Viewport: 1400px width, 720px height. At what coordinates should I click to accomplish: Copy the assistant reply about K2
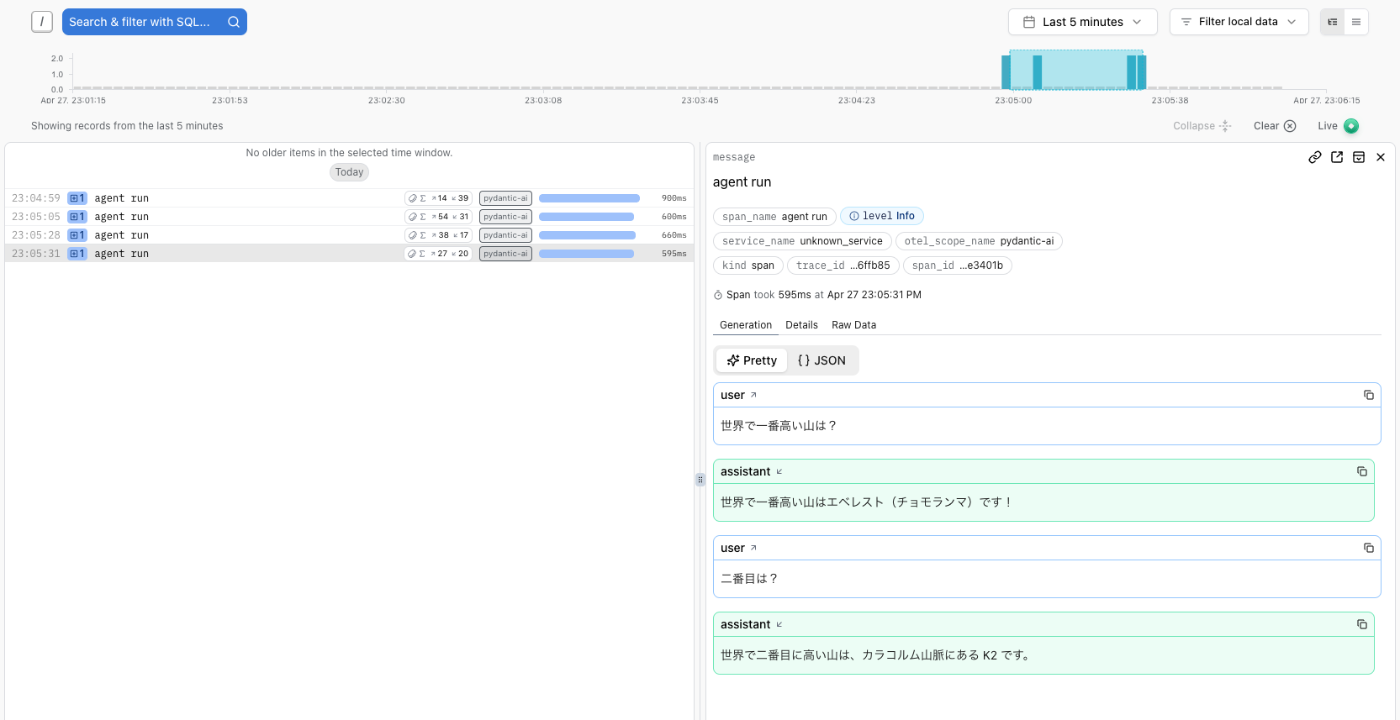coord(1362,624)
